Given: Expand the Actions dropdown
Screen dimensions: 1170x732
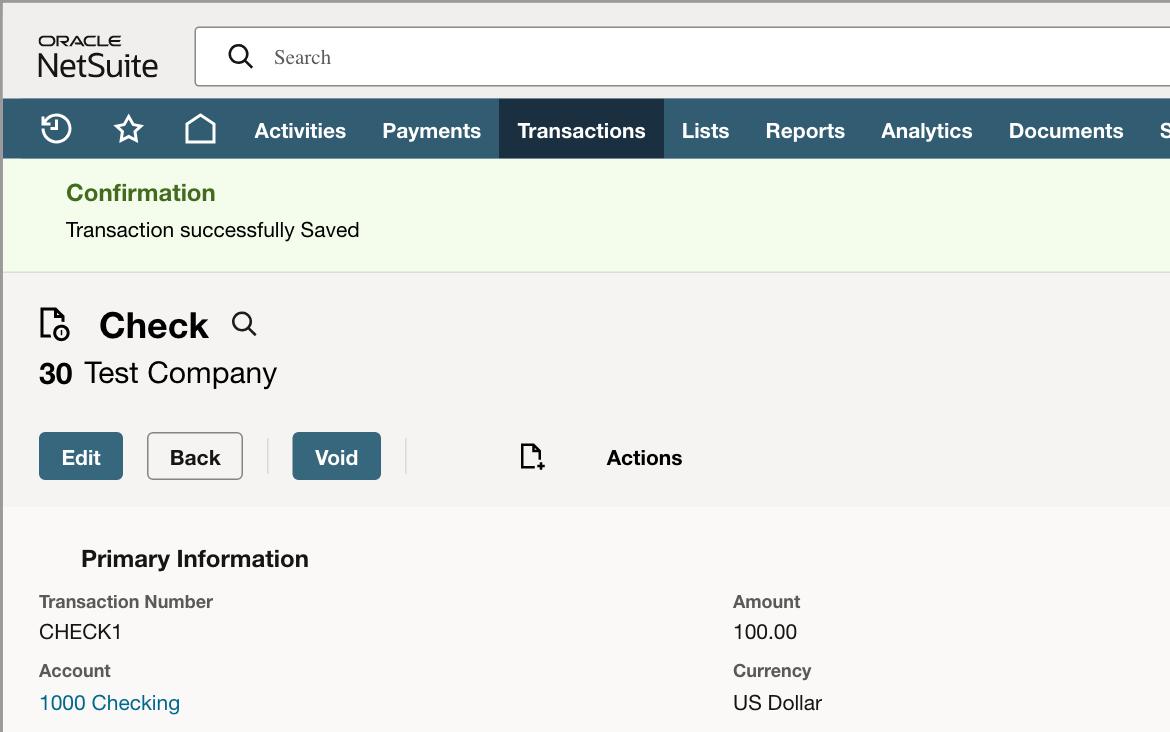Looking at the screenshot, I should point(644,457).
